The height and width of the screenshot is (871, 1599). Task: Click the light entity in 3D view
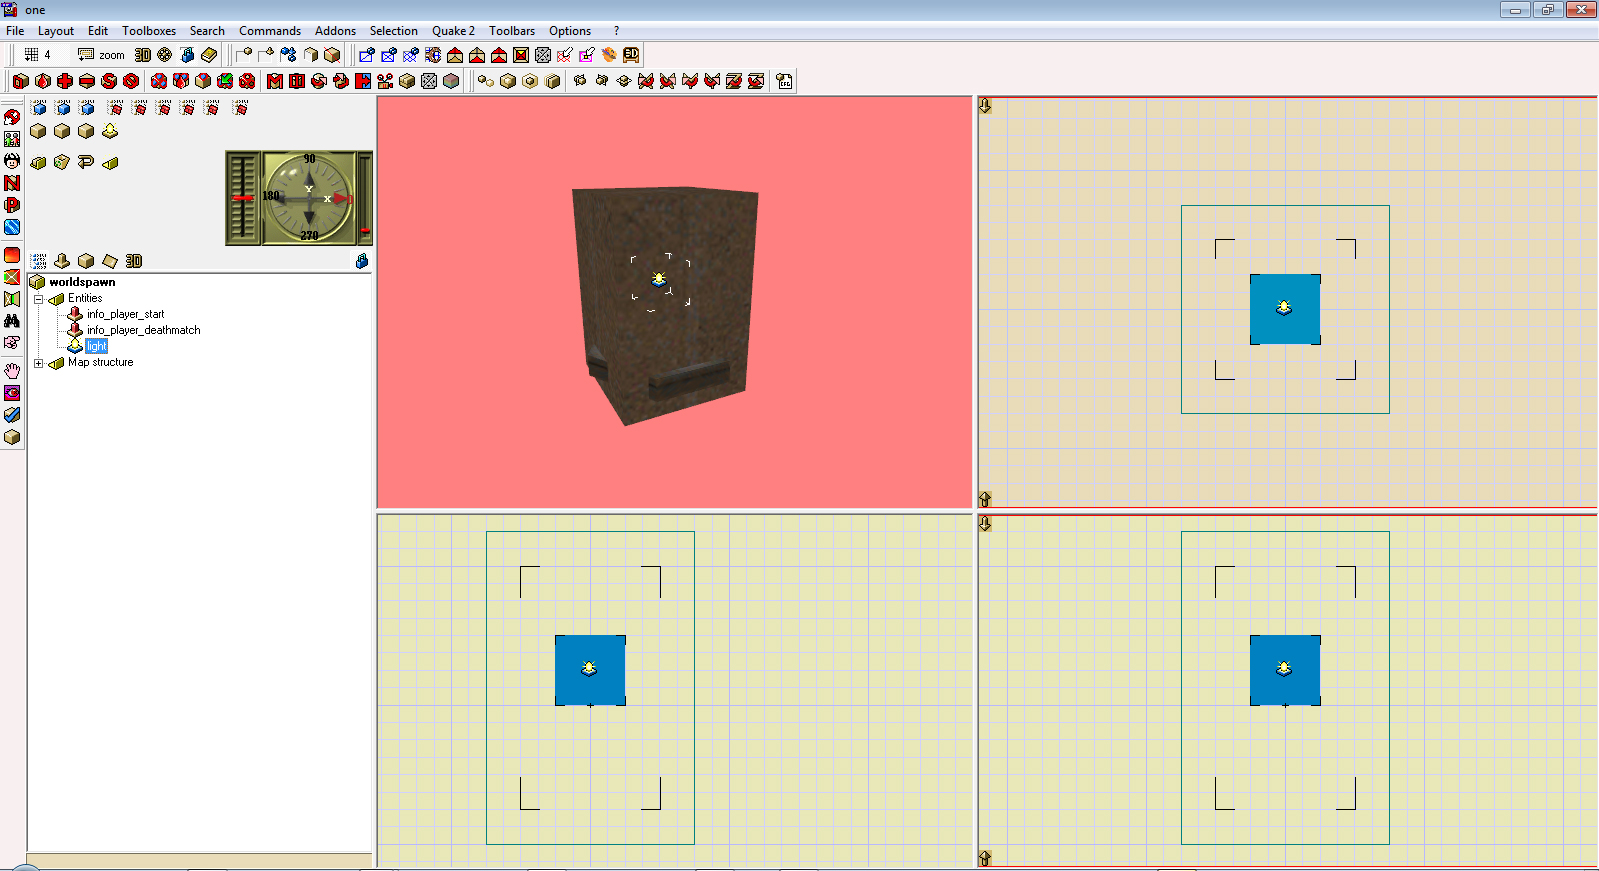point(659,279)
